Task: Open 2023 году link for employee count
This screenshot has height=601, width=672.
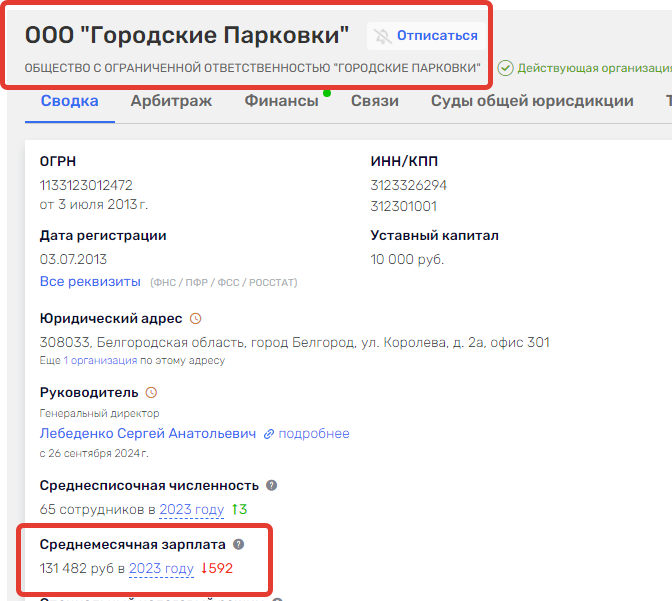Action: (x=192, y=510)
